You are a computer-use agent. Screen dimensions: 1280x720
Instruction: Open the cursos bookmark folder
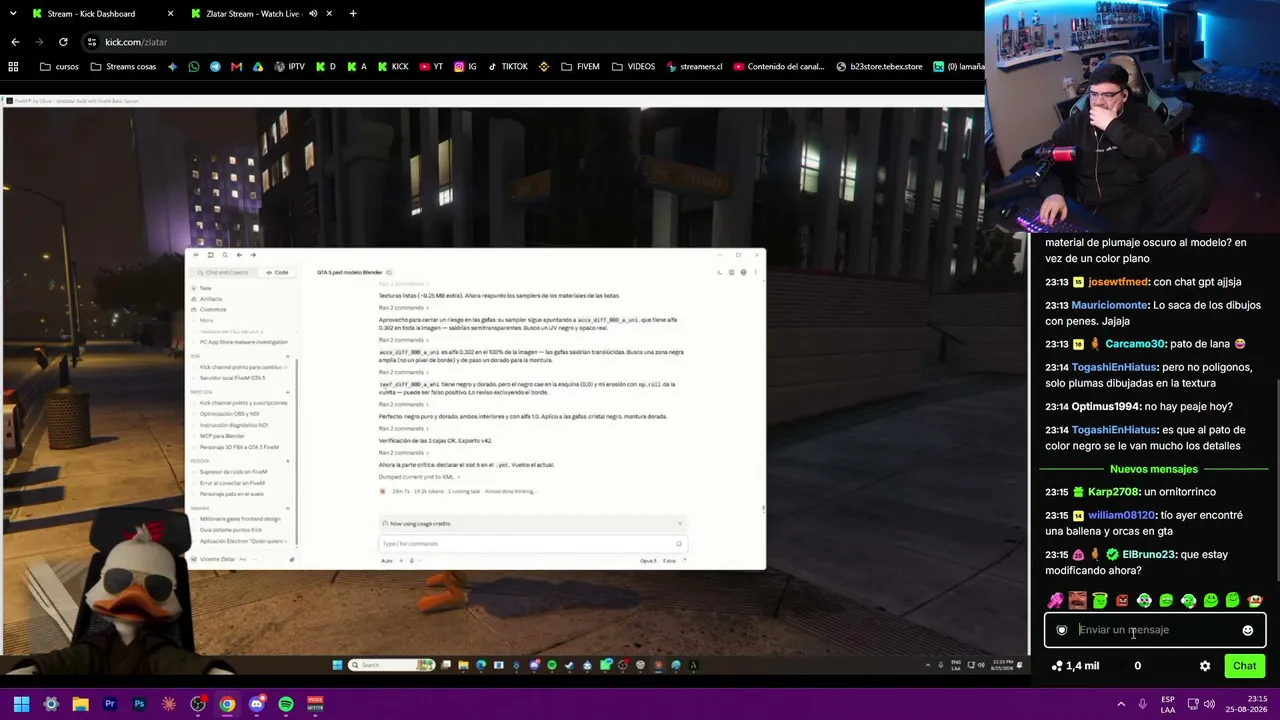(x=59, y=67)
